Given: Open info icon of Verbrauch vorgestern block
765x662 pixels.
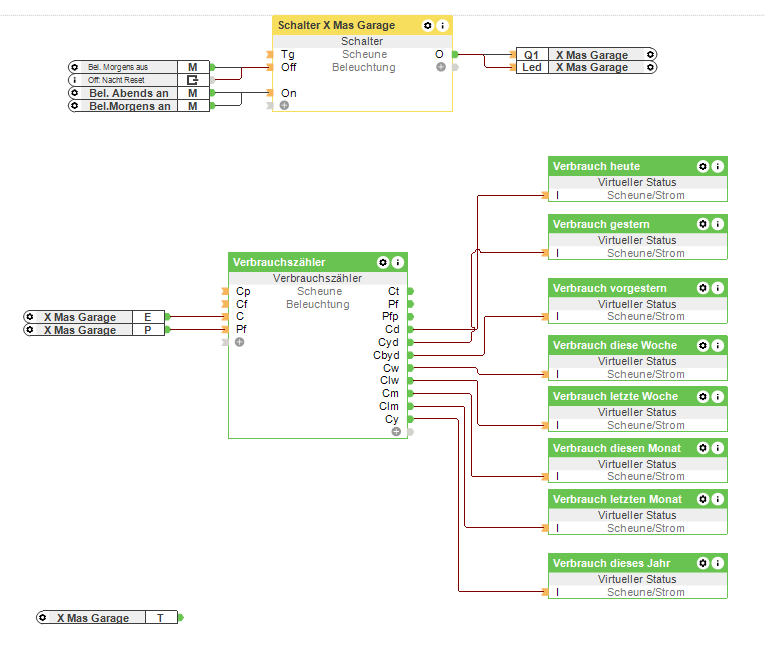Looking at the screenshot, I should tap(717, 288).
